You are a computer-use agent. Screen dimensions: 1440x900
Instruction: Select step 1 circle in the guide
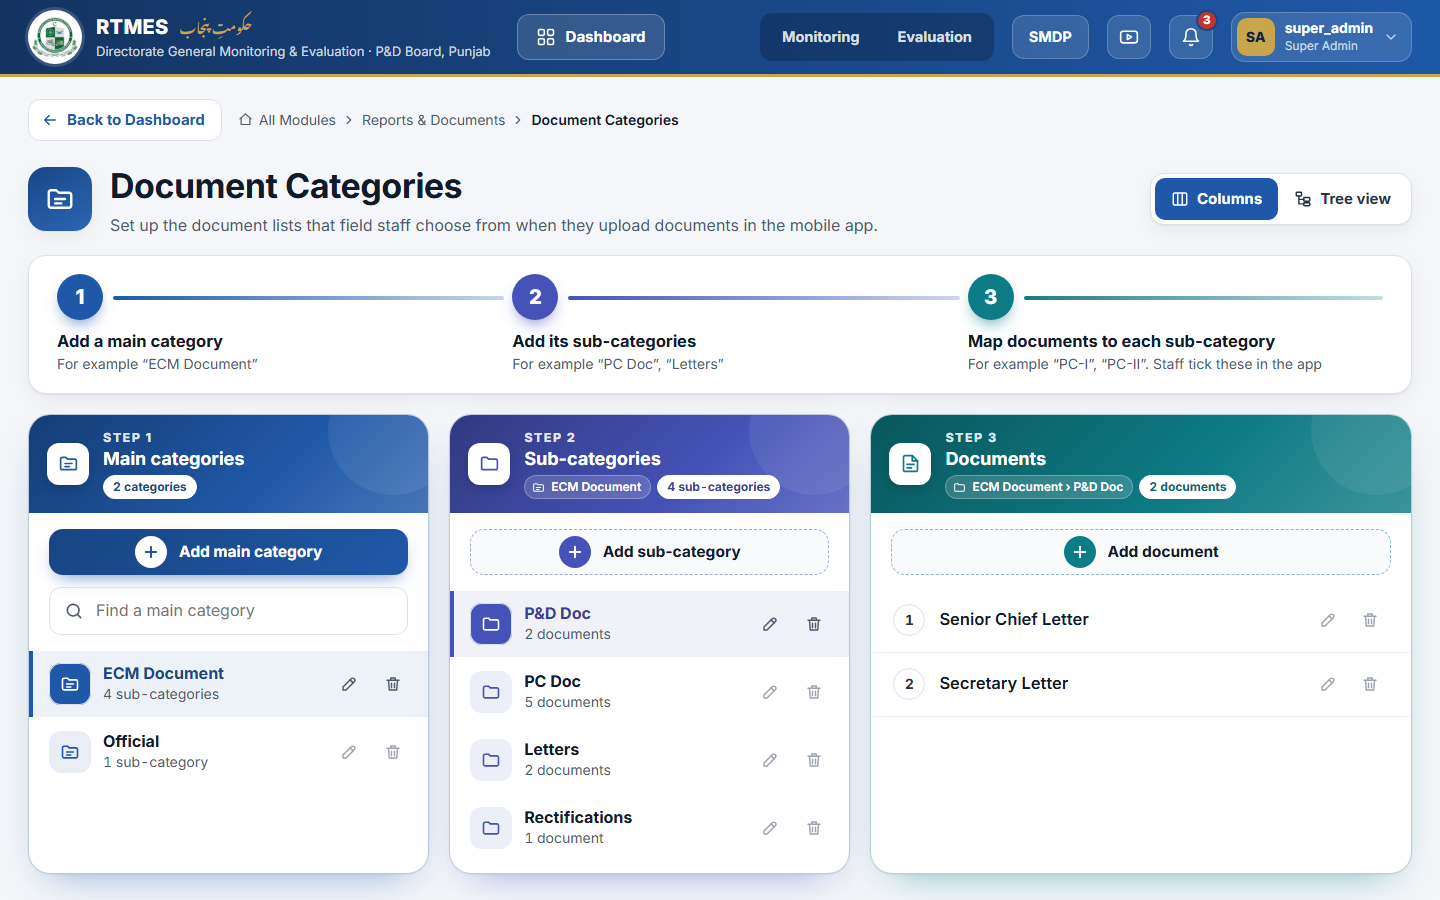click(x=80, y=297)
